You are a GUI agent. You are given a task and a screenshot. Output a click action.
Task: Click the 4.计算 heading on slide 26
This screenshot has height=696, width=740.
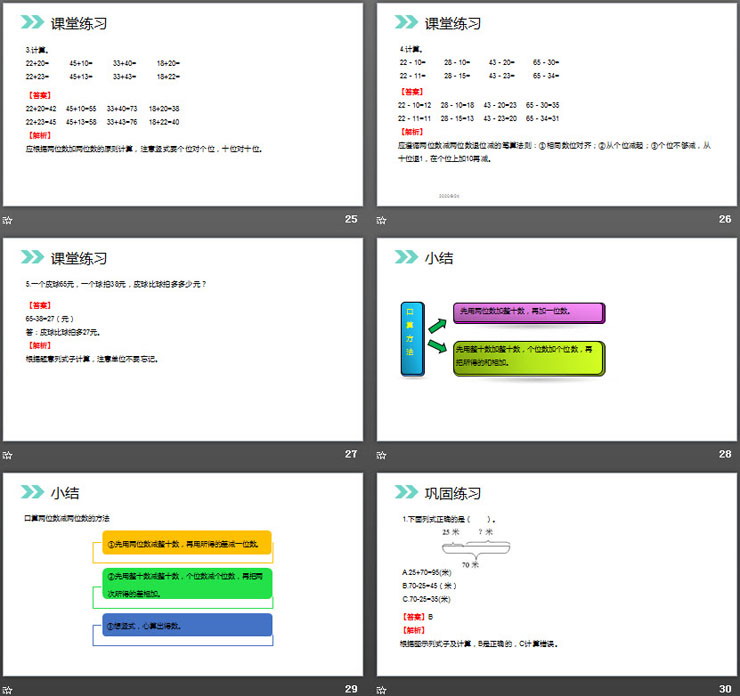(x=411, y=49)
